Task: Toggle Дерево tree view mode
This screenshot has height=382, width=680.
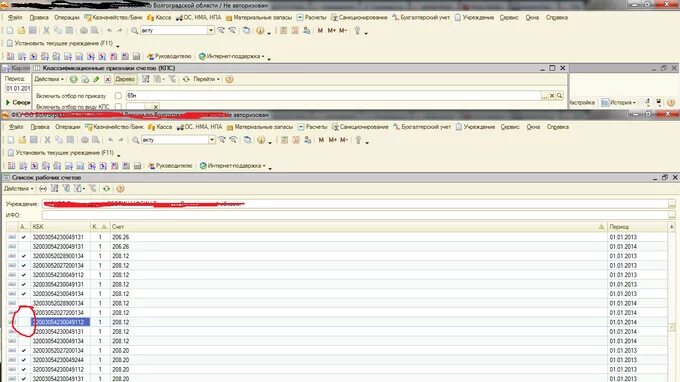Action: [125, 79]
